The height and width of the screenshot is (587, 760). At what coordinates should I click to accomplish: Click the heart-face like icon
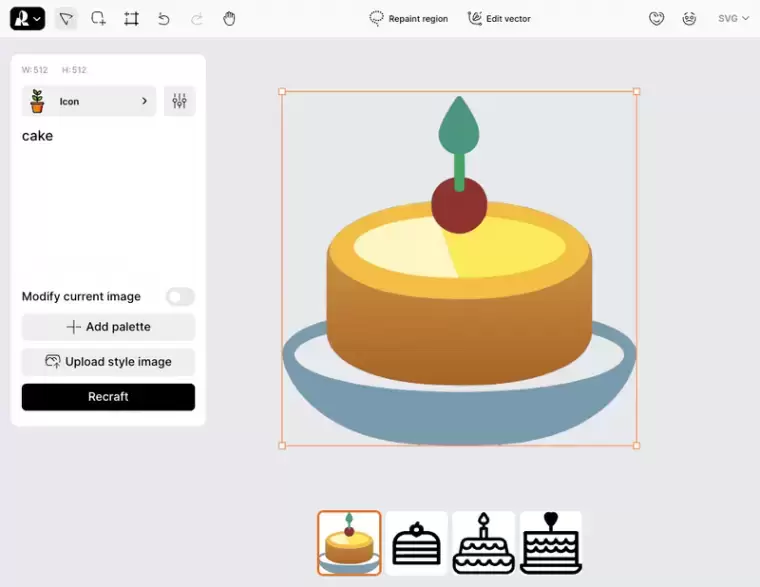(656, 18)
